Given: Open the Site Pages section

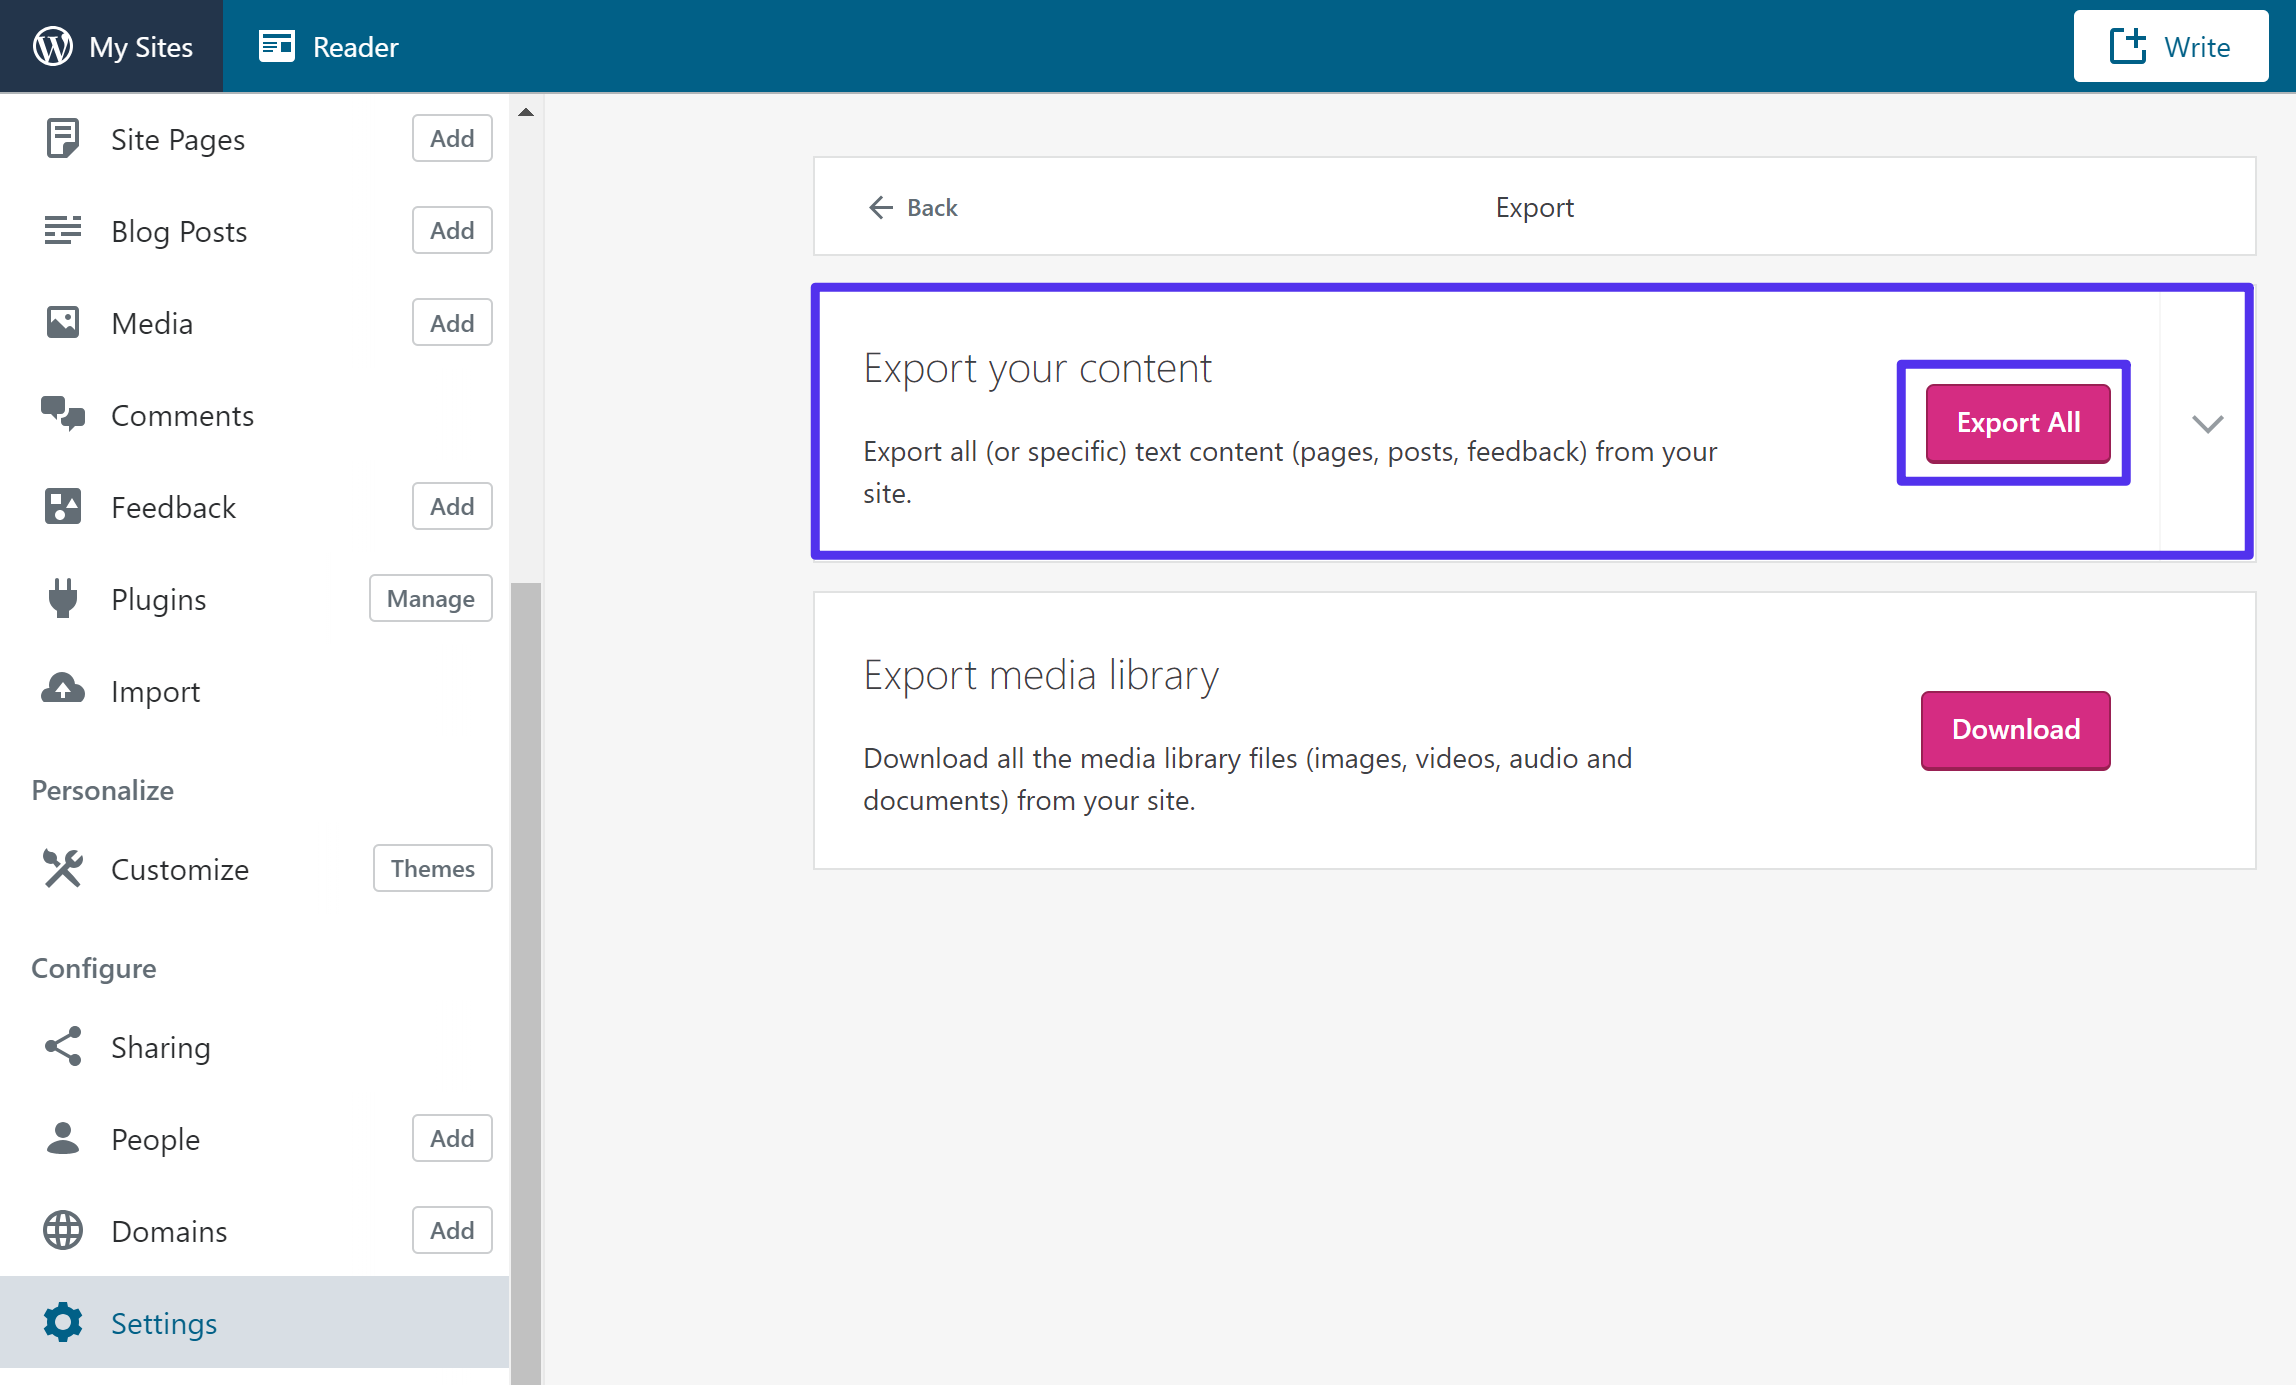Looking at the screenshot, I should click(x=177, y=139).
